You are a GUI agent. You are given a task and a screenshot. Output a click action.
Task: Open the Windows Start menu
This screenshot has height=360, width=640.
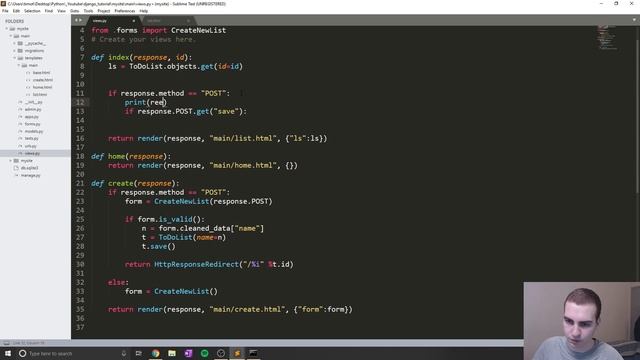coord(8,353)
